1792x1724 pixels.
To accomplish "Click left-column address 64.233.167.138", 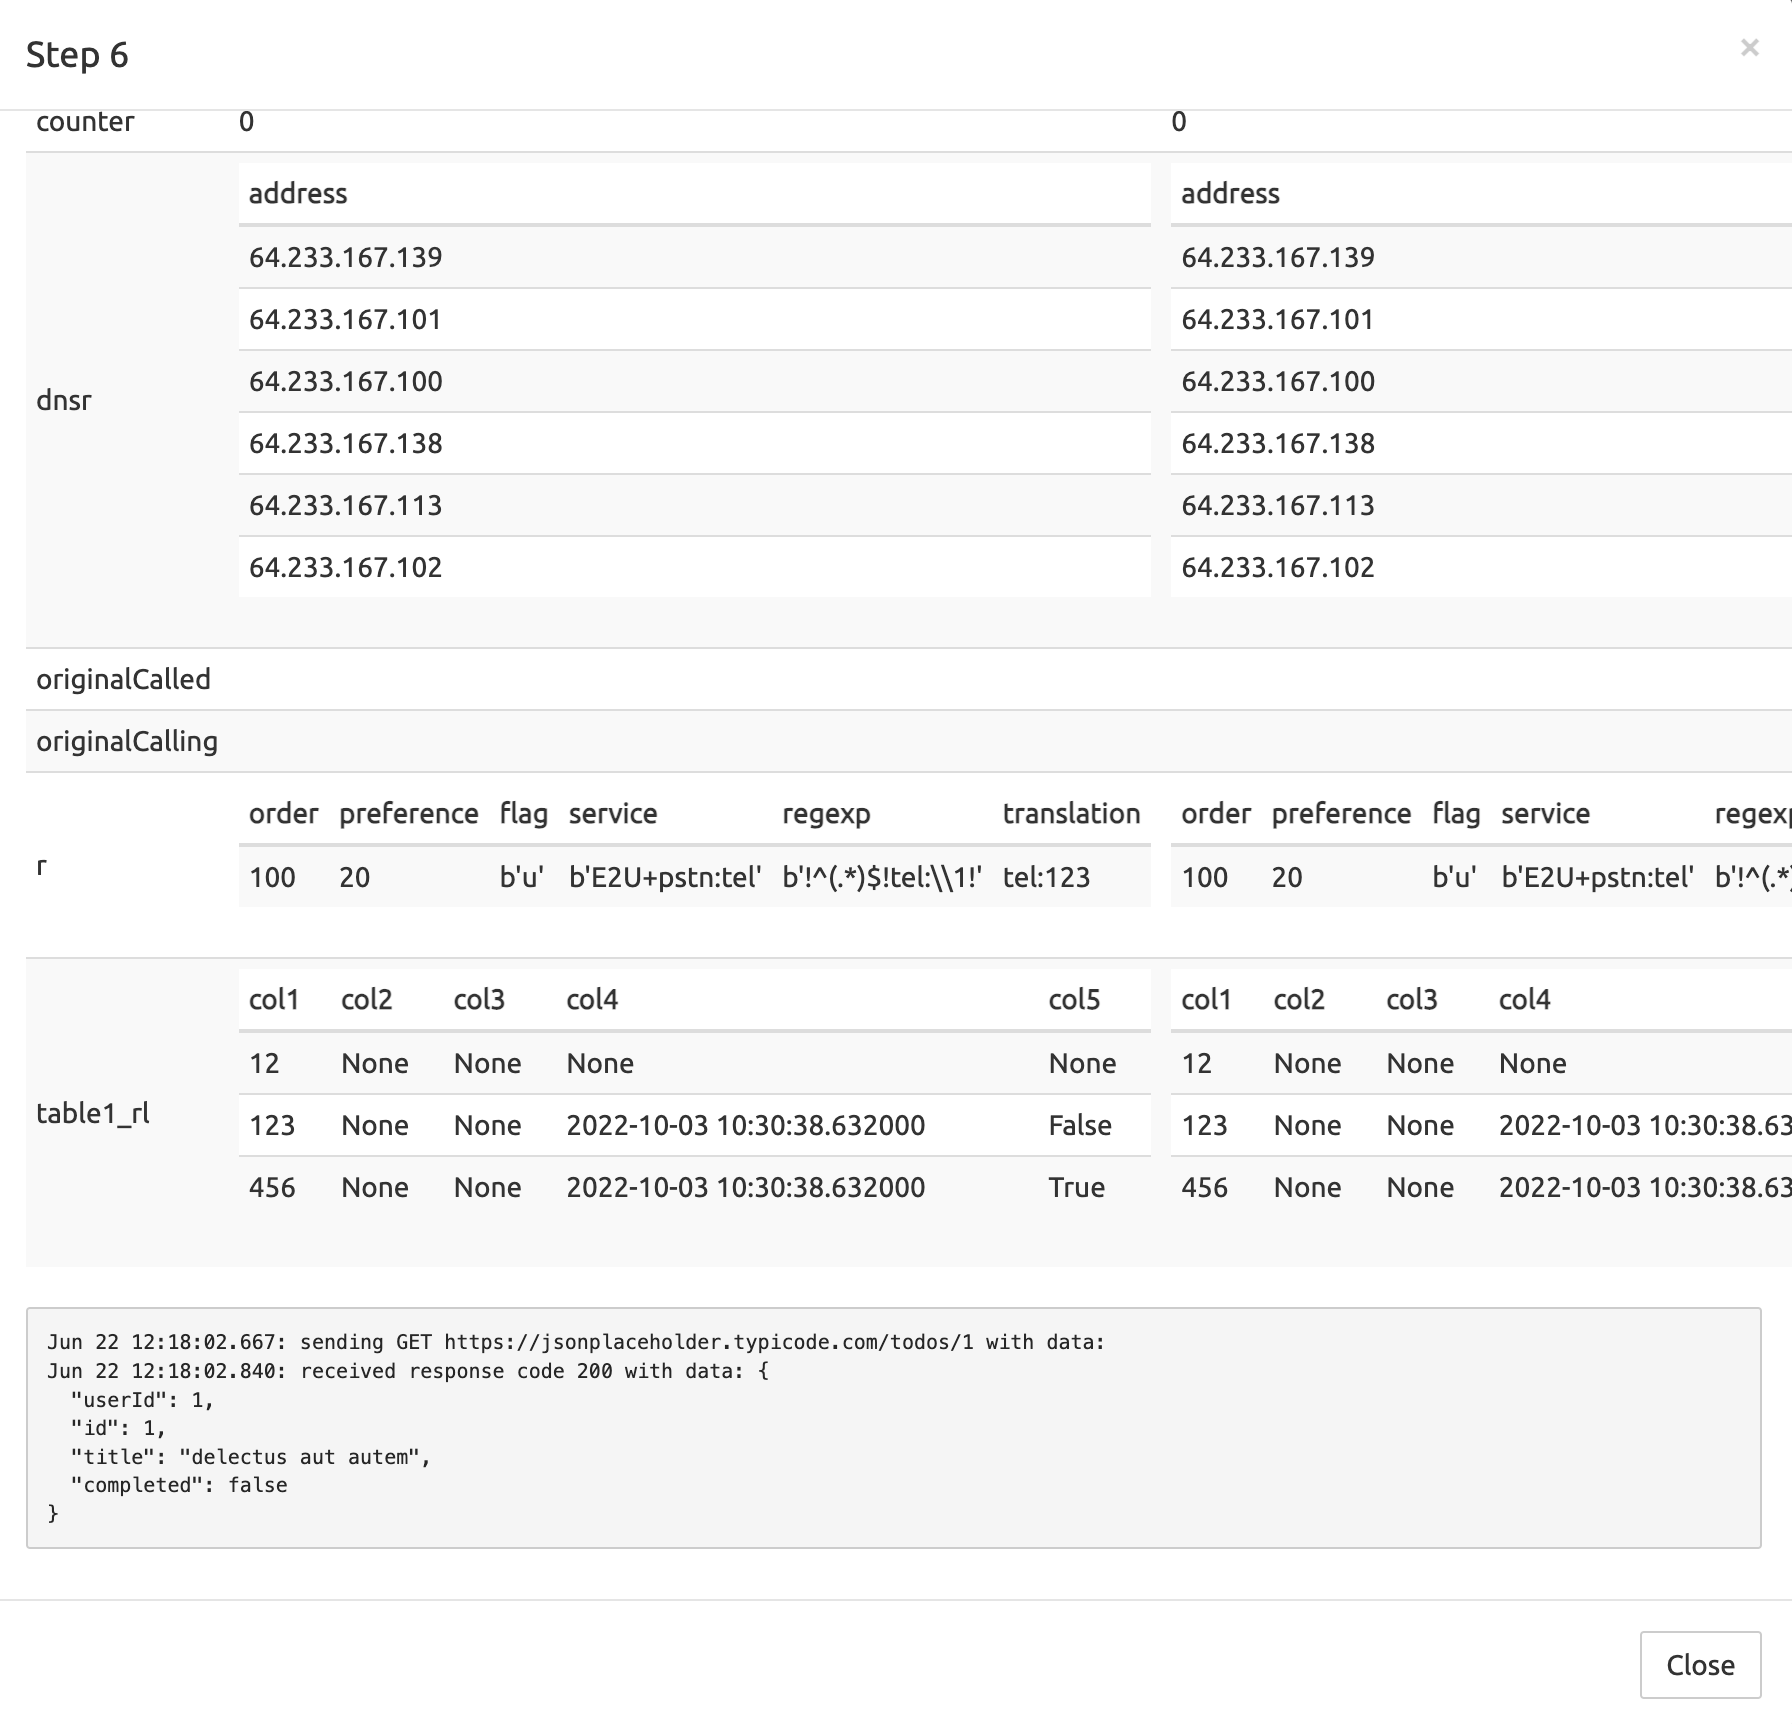I will coord(345,444).
